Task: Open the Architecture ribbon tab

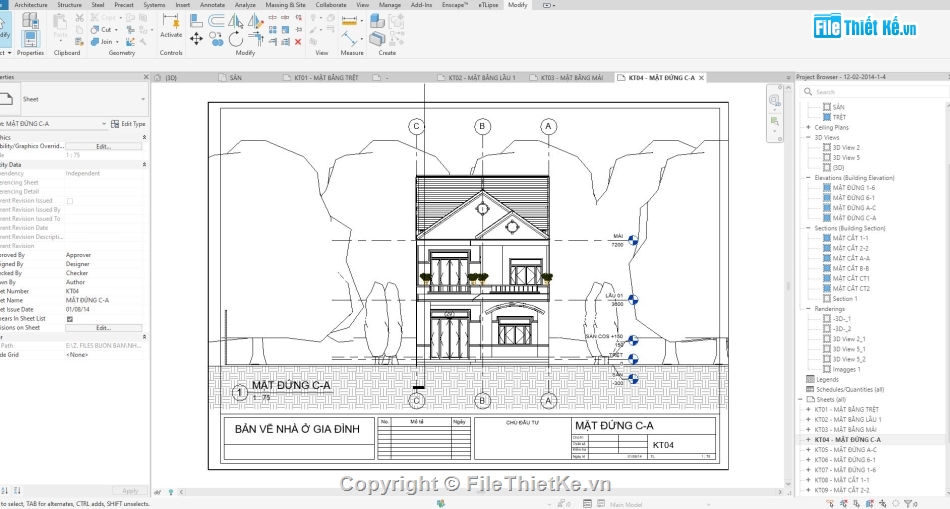Action: [x=31, y=5]
